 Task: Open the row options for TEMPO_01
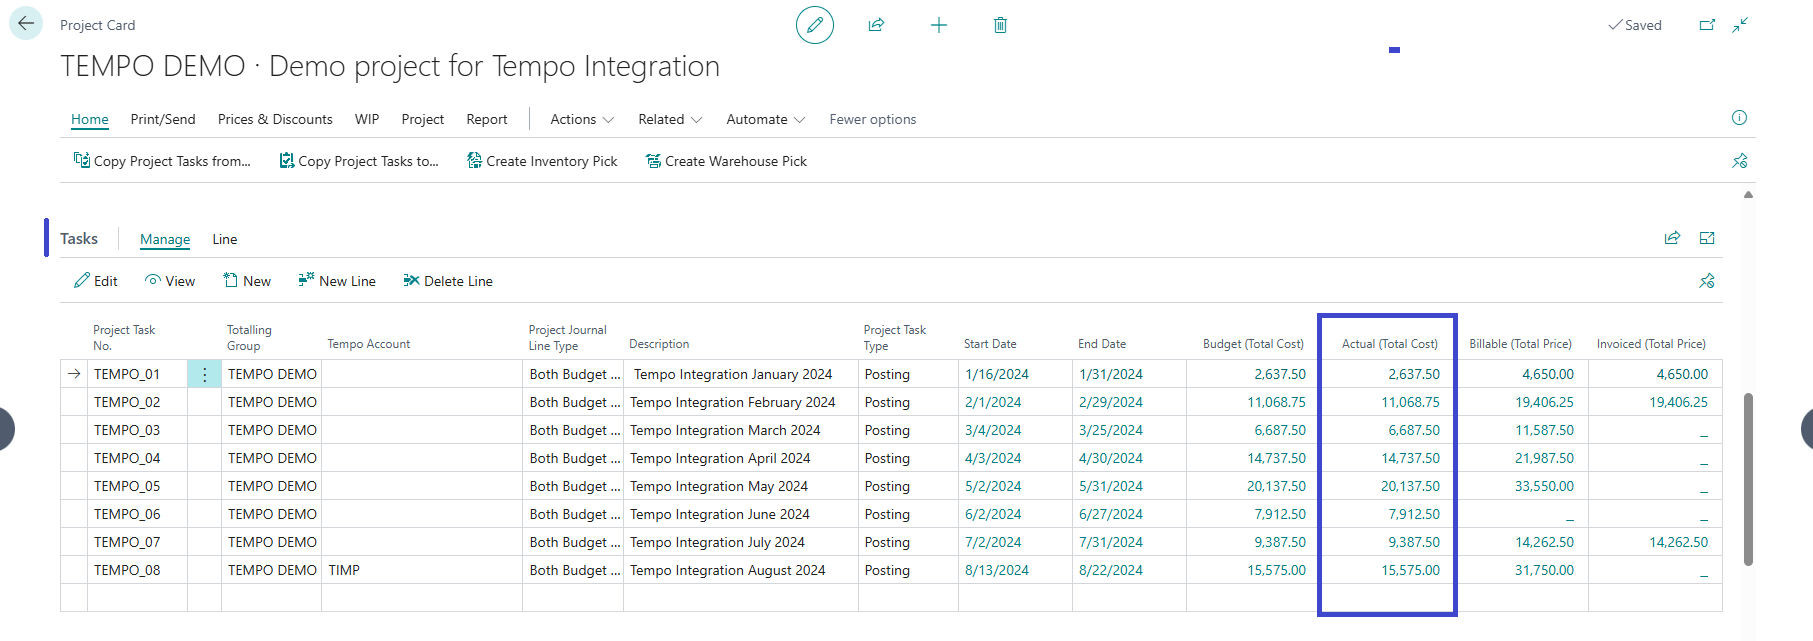tap(204, 374)
